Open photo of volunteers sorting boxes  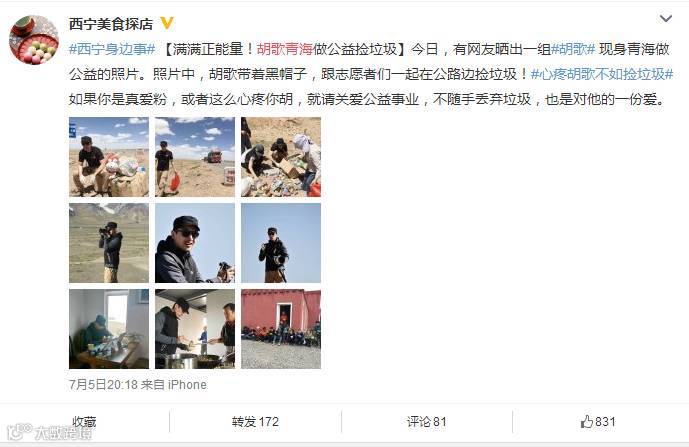[281, 157]
